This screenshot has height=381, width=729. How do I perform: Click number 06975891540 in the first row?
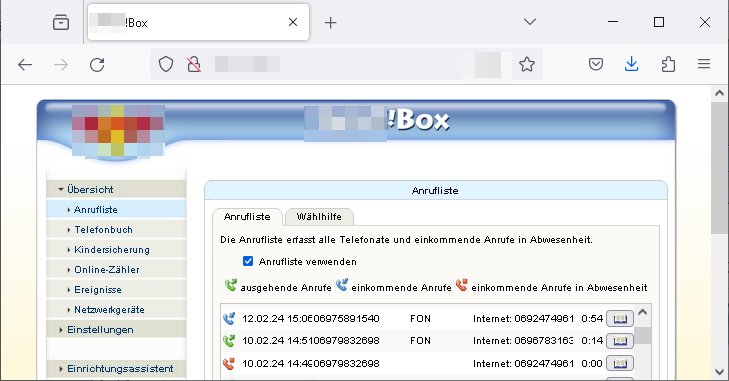coord(346,319)
